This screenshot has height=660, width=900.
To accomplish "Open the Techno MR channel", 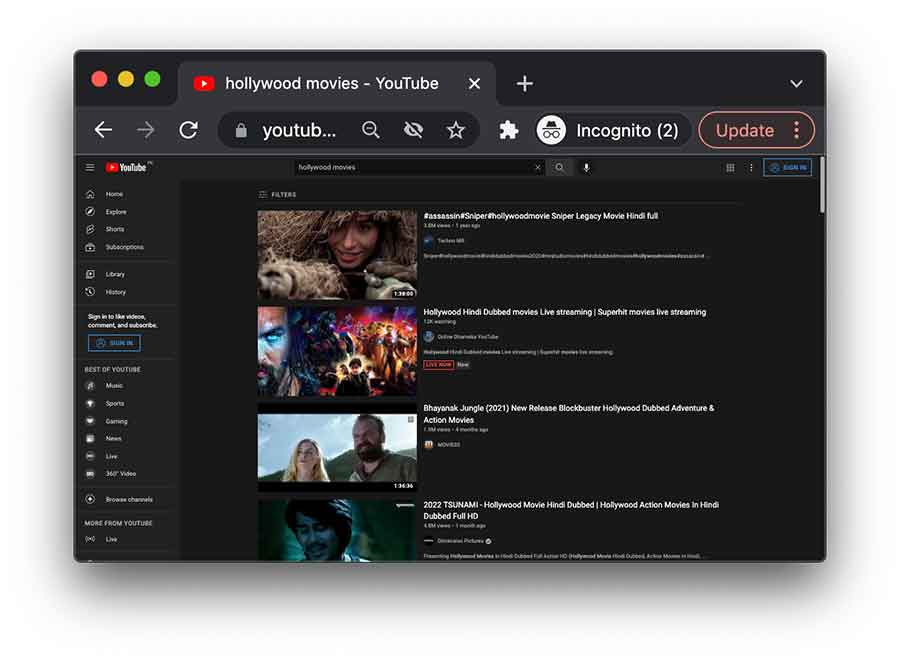I will pos(451,240).
